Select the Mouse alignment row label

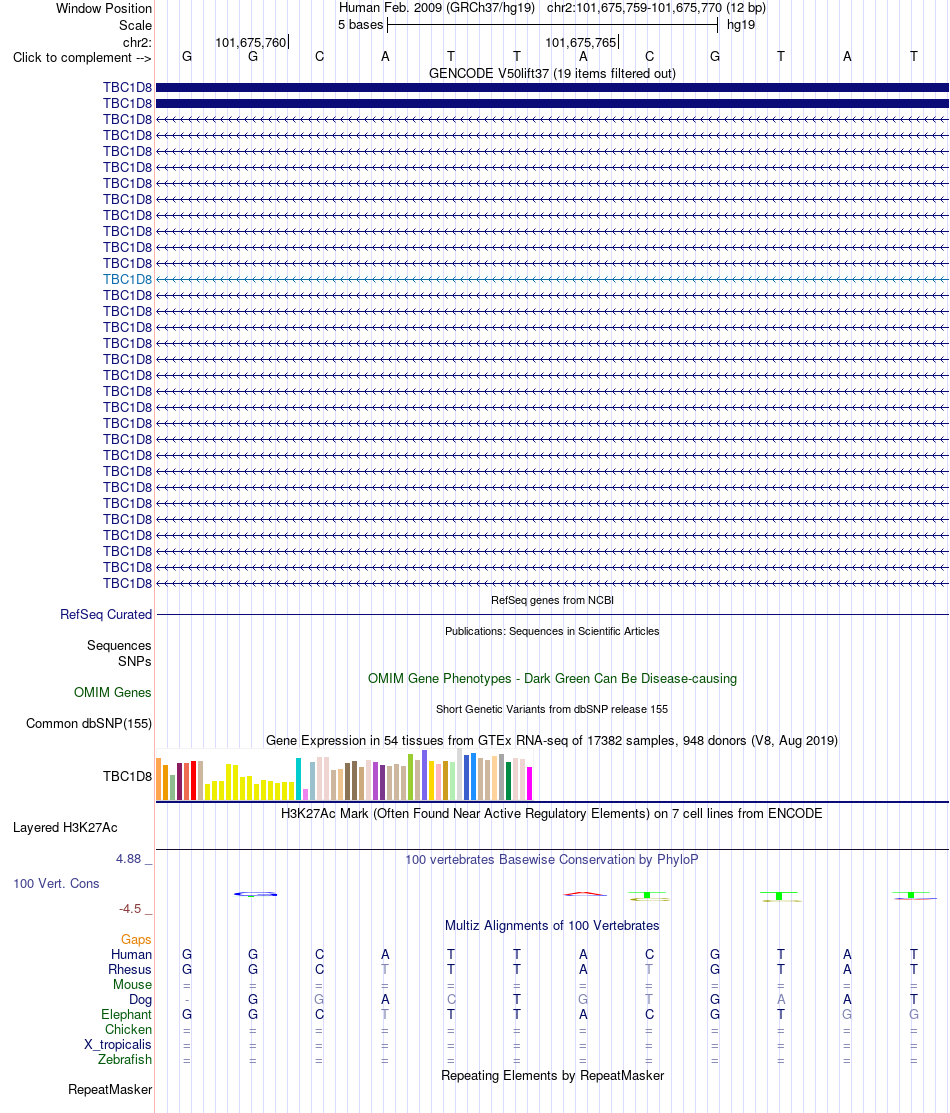(132, 985)
